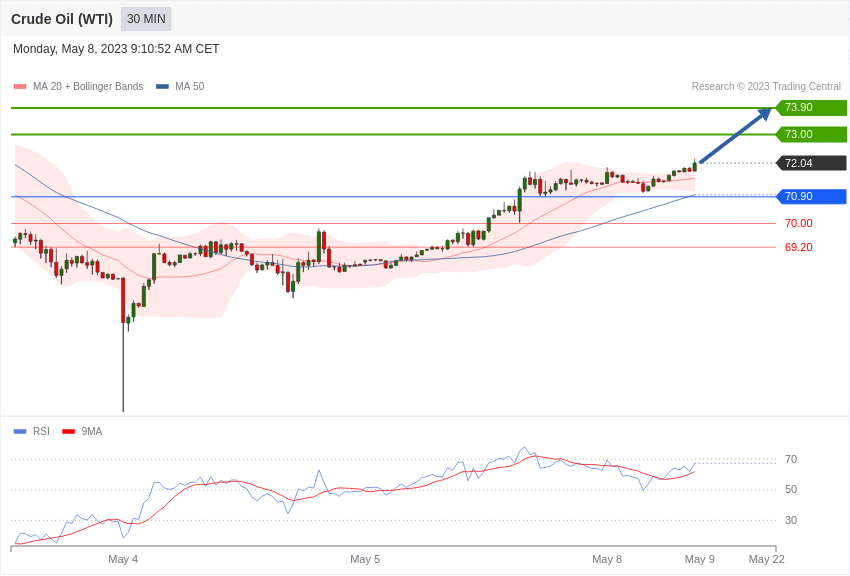Click the red 70.00 support level label

coord(798,224)
